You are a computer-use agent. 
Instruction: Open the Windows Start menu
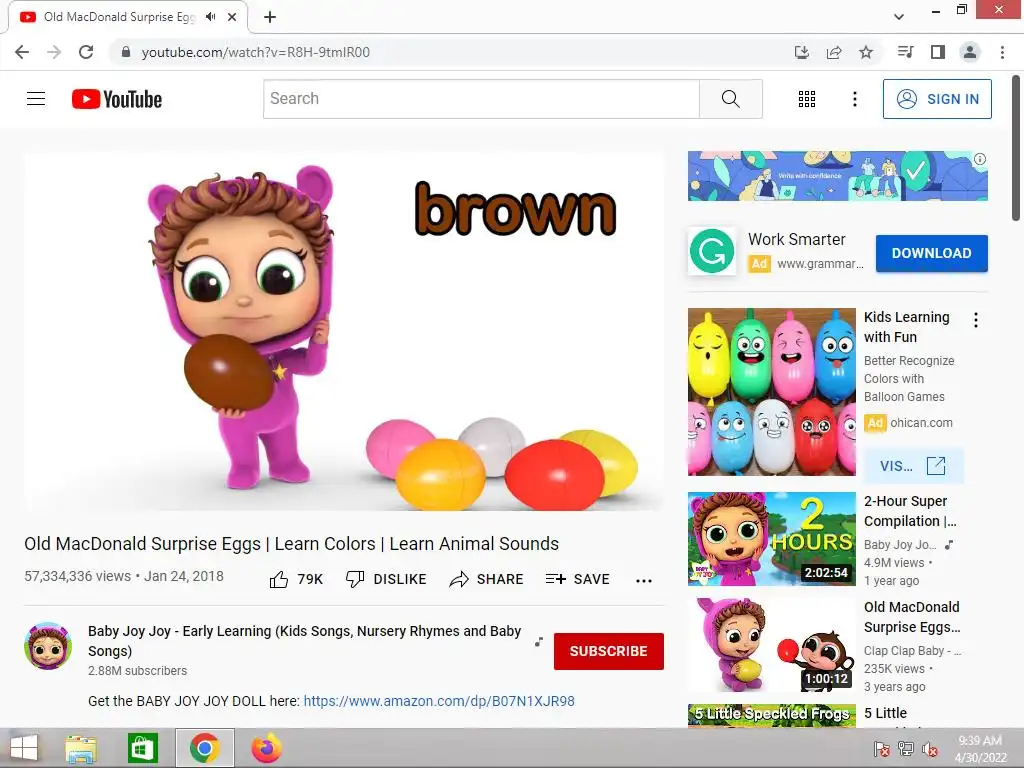click(x=24, y=748)
